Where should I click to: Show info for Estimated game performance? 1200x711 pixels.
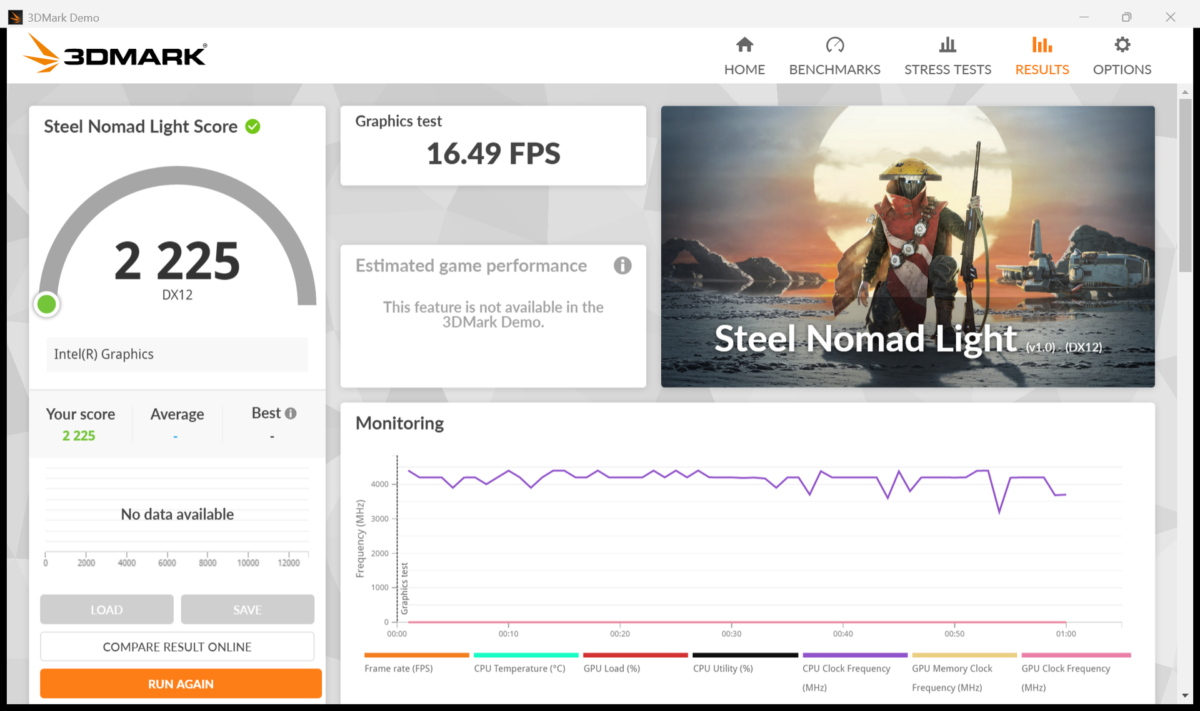click(x=622, y=265)
